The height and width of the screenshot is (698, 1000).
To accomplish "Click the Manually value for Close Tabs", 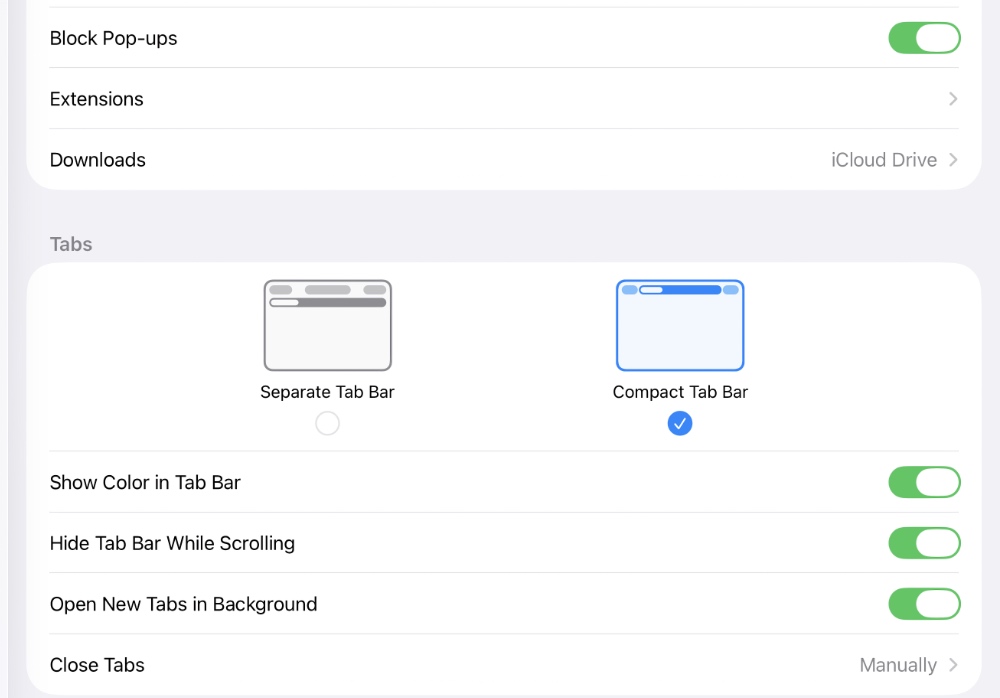I will click(x=897, y=665).
